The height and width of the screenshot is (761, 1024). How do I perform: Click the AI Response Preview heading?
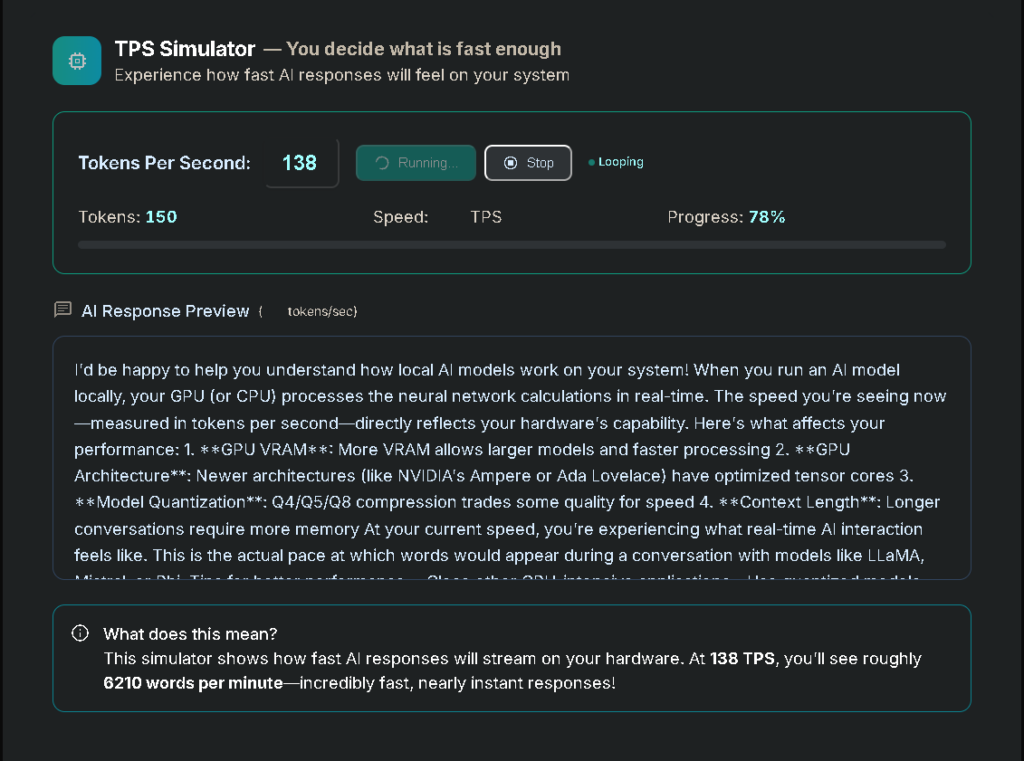pos(165,311)
